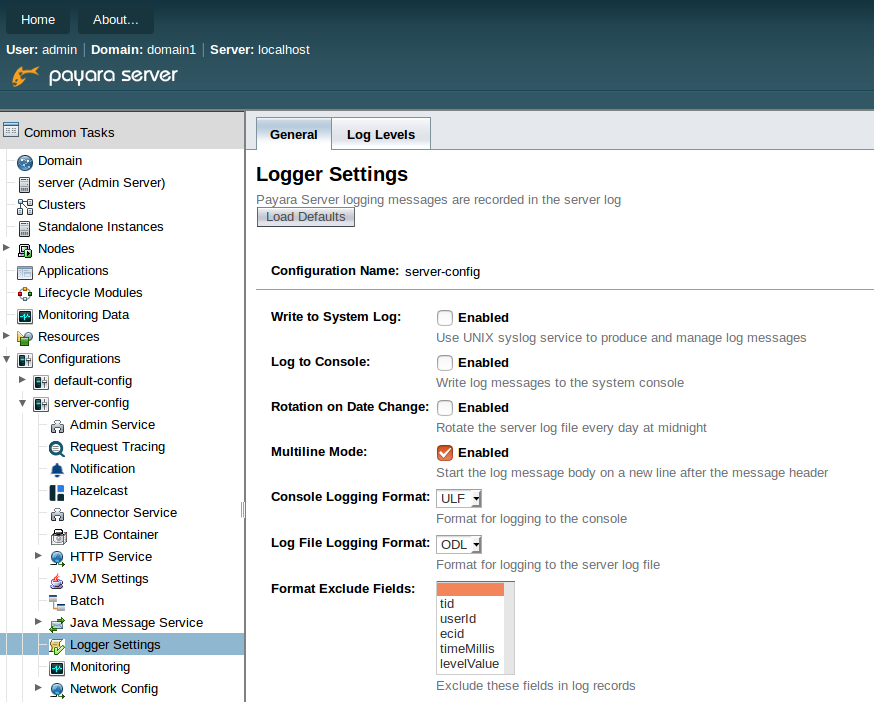Click the HTTP Service icon
The height and width of the screenshot is (702, 874).
[57, 558]
